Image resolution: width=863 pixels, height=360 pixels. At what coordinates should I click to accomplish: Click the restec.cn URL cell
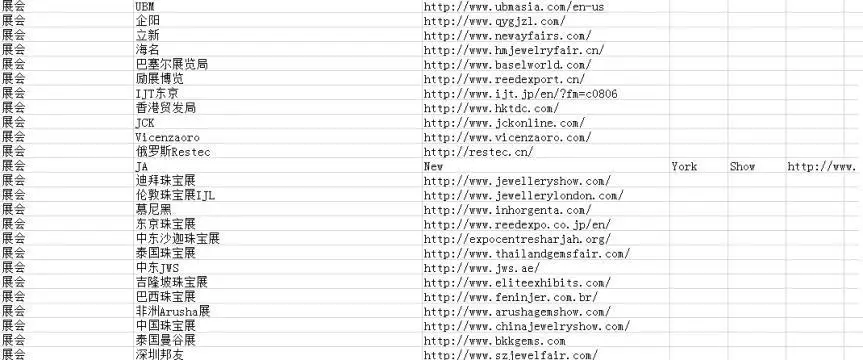(x=546, y=151)
